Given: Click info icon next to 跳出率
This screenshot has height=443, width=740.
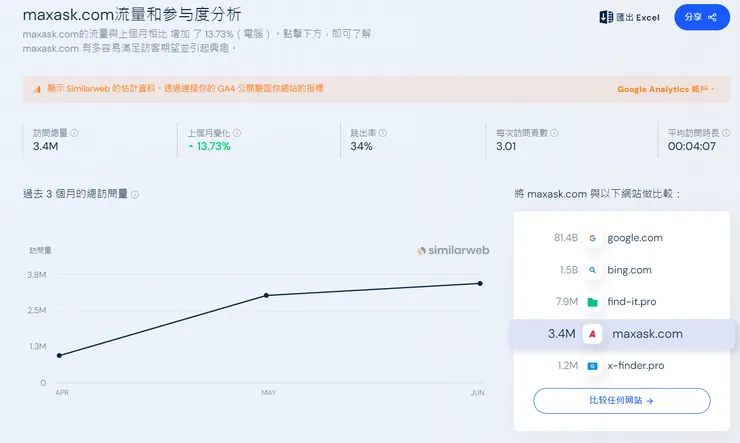Looking at the screenshot, I should pyautogui.click(x=383, y=133).
